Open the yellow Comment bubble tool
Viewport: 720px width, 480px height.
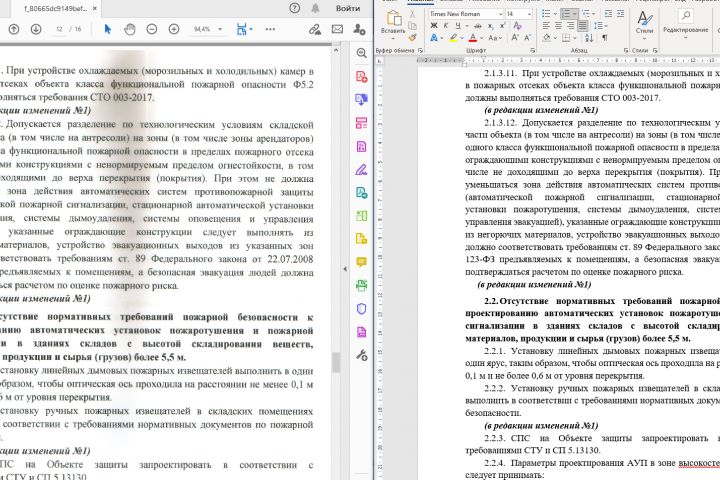pyautogui.click(x=361, y=262)
